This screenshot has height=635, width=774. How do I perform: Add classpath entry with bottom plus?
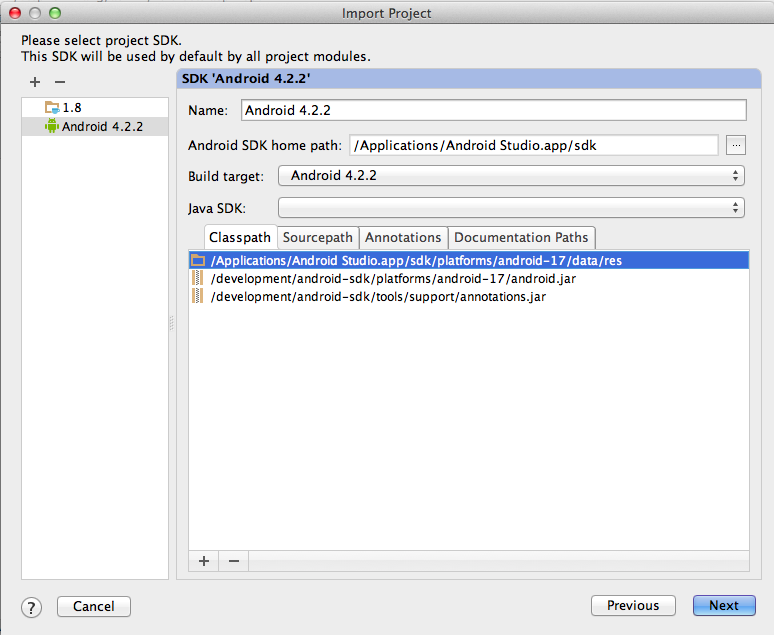(x=204, y=561)
